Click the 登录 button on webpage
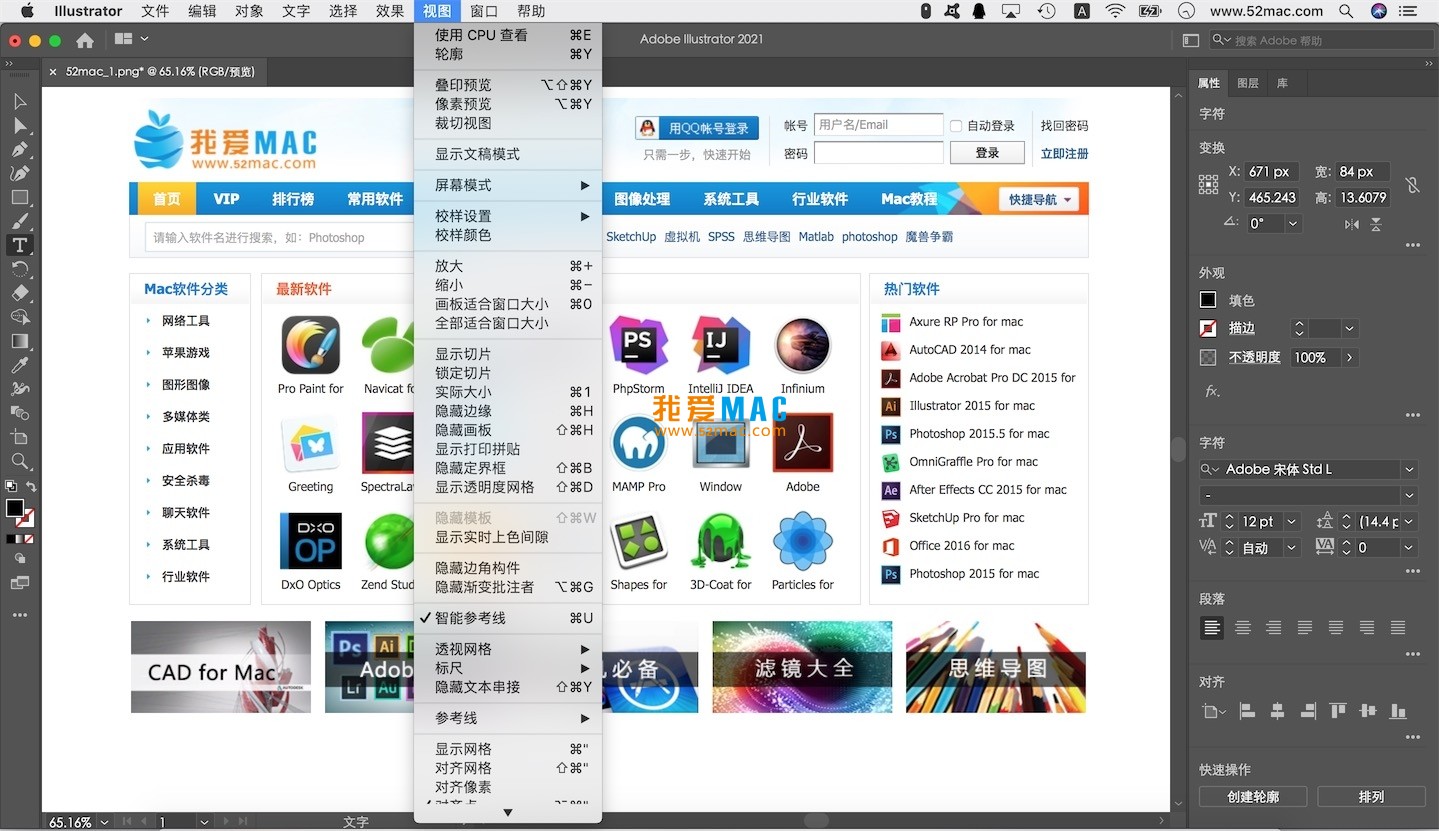The height and width of the screenshot is (831, 1439). click(987, 153)
